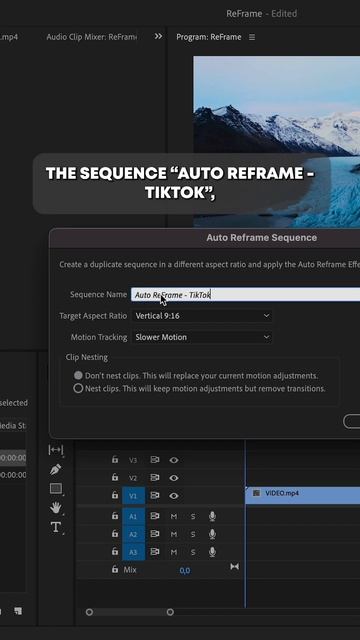
Task: Switch to Program: ReFrame tab
Action: [209, 37]
